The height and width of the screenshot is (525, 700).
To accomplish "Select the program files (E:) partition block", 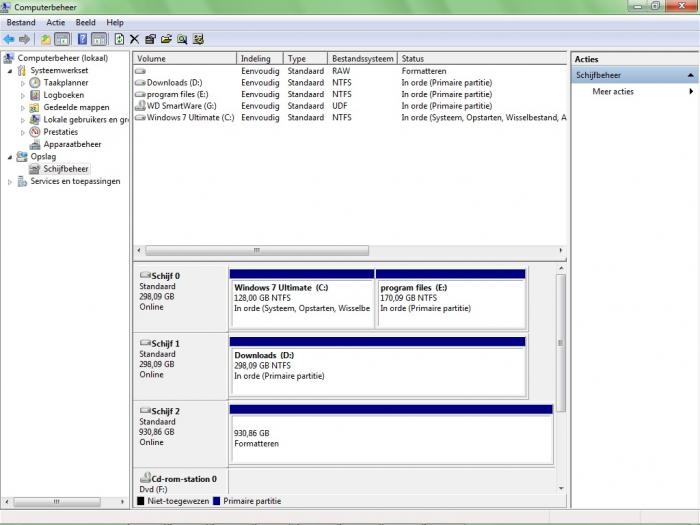I will tap(451, 299).
